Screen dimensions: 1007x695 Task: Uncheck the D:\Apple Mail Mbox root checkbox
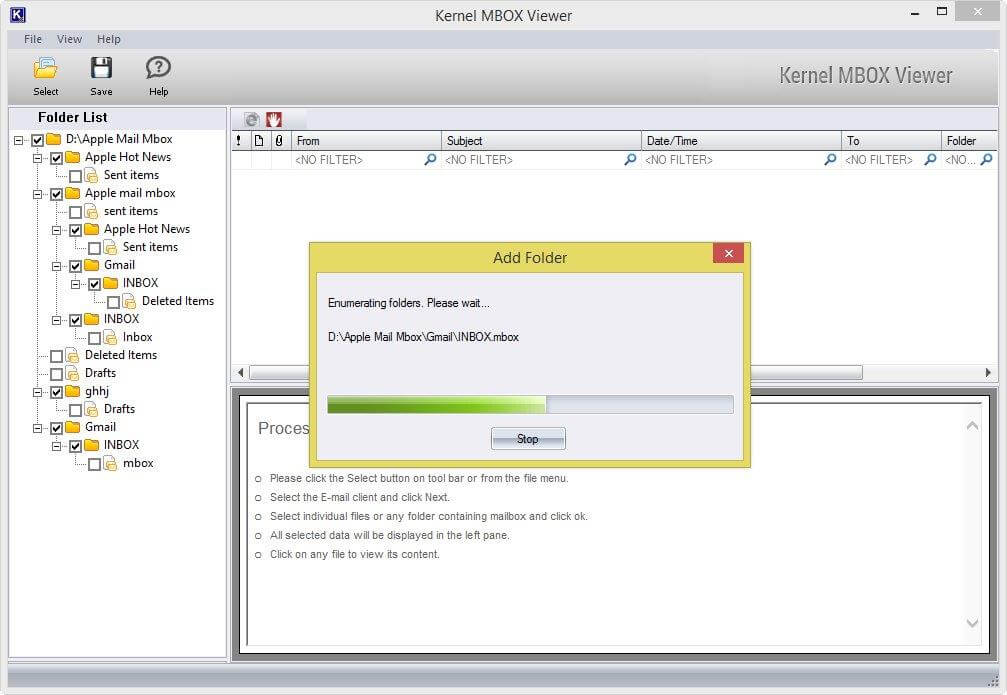pos(37,140)
